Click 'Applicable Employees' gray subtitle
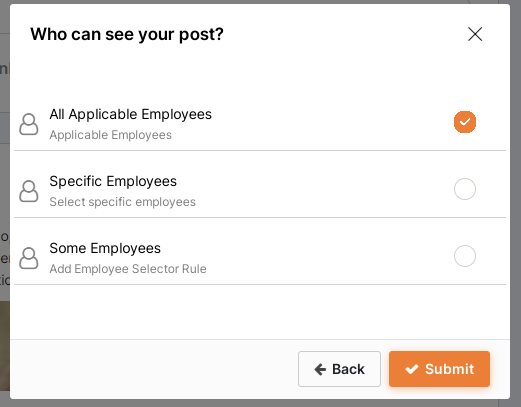 tap(111, 135)
